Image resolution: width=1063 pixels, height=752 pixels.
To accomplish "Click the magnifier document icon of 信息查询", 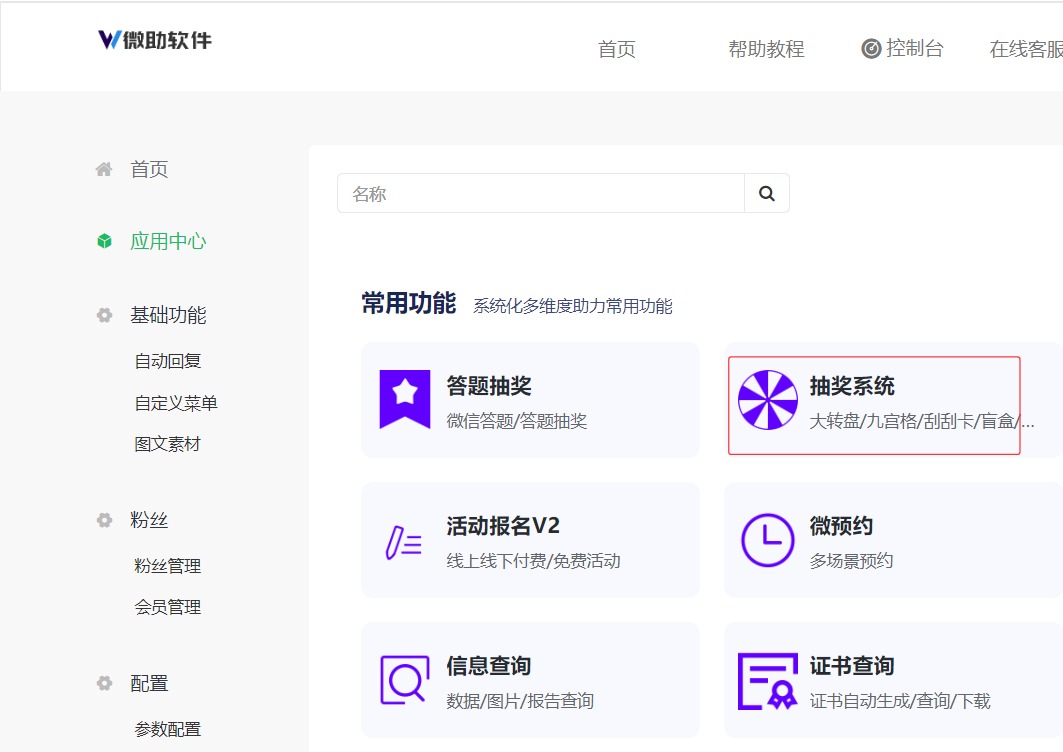I will (x=405, y=679).
